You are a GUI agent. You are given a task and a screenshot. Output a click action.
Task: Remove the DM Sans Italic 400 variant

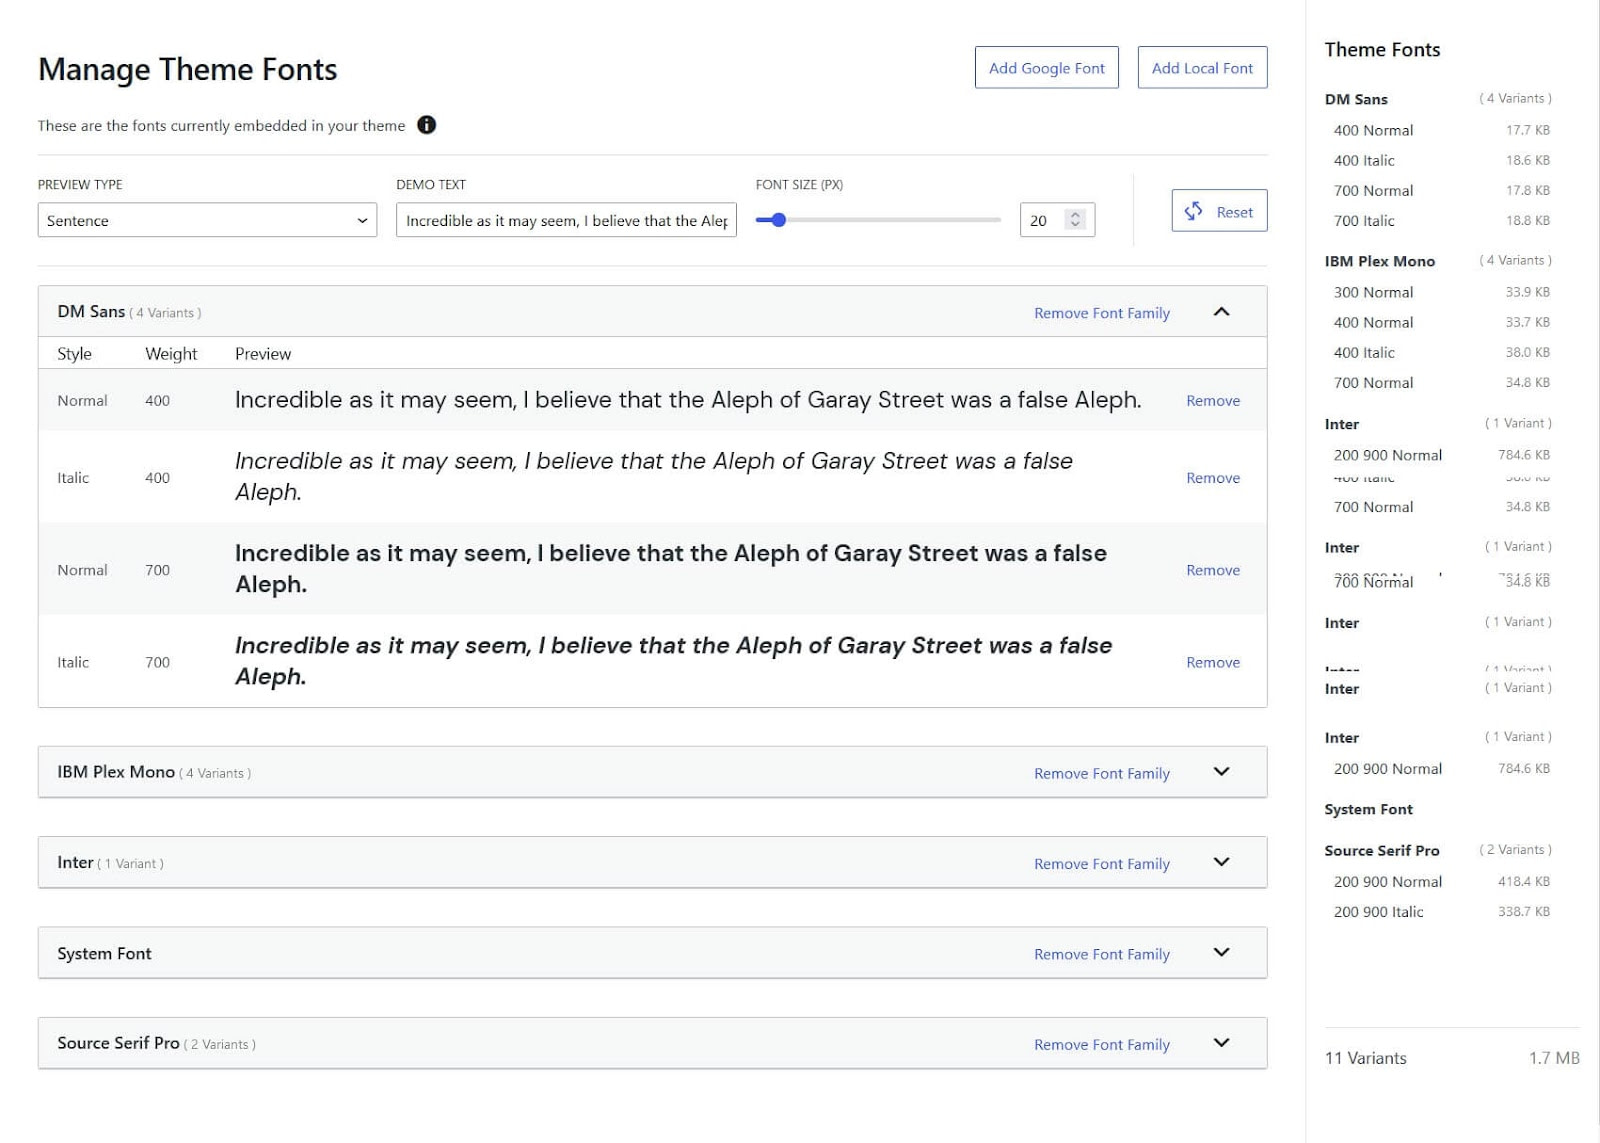click(x=1212, y=477)
